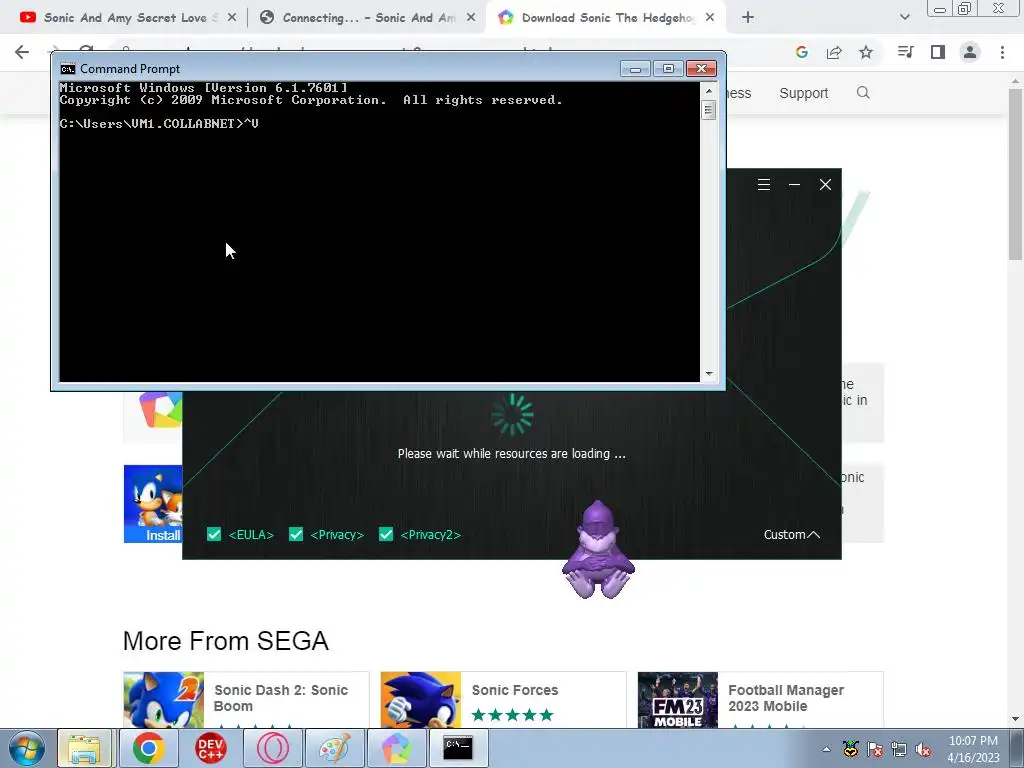Click the purple BonziBuddy gorilla
1024x768 pixels.
coord(598,550)
